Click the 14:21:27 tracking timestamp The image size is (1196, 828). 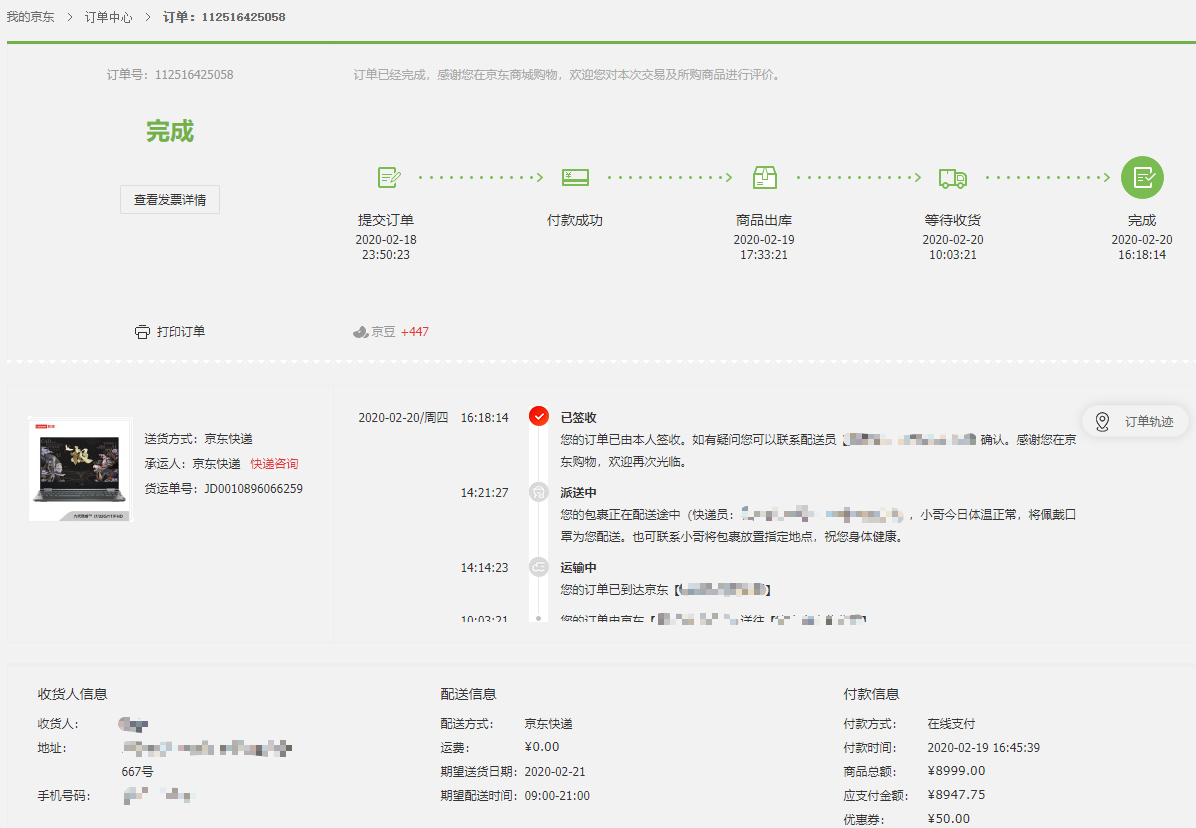click(484, 493)
